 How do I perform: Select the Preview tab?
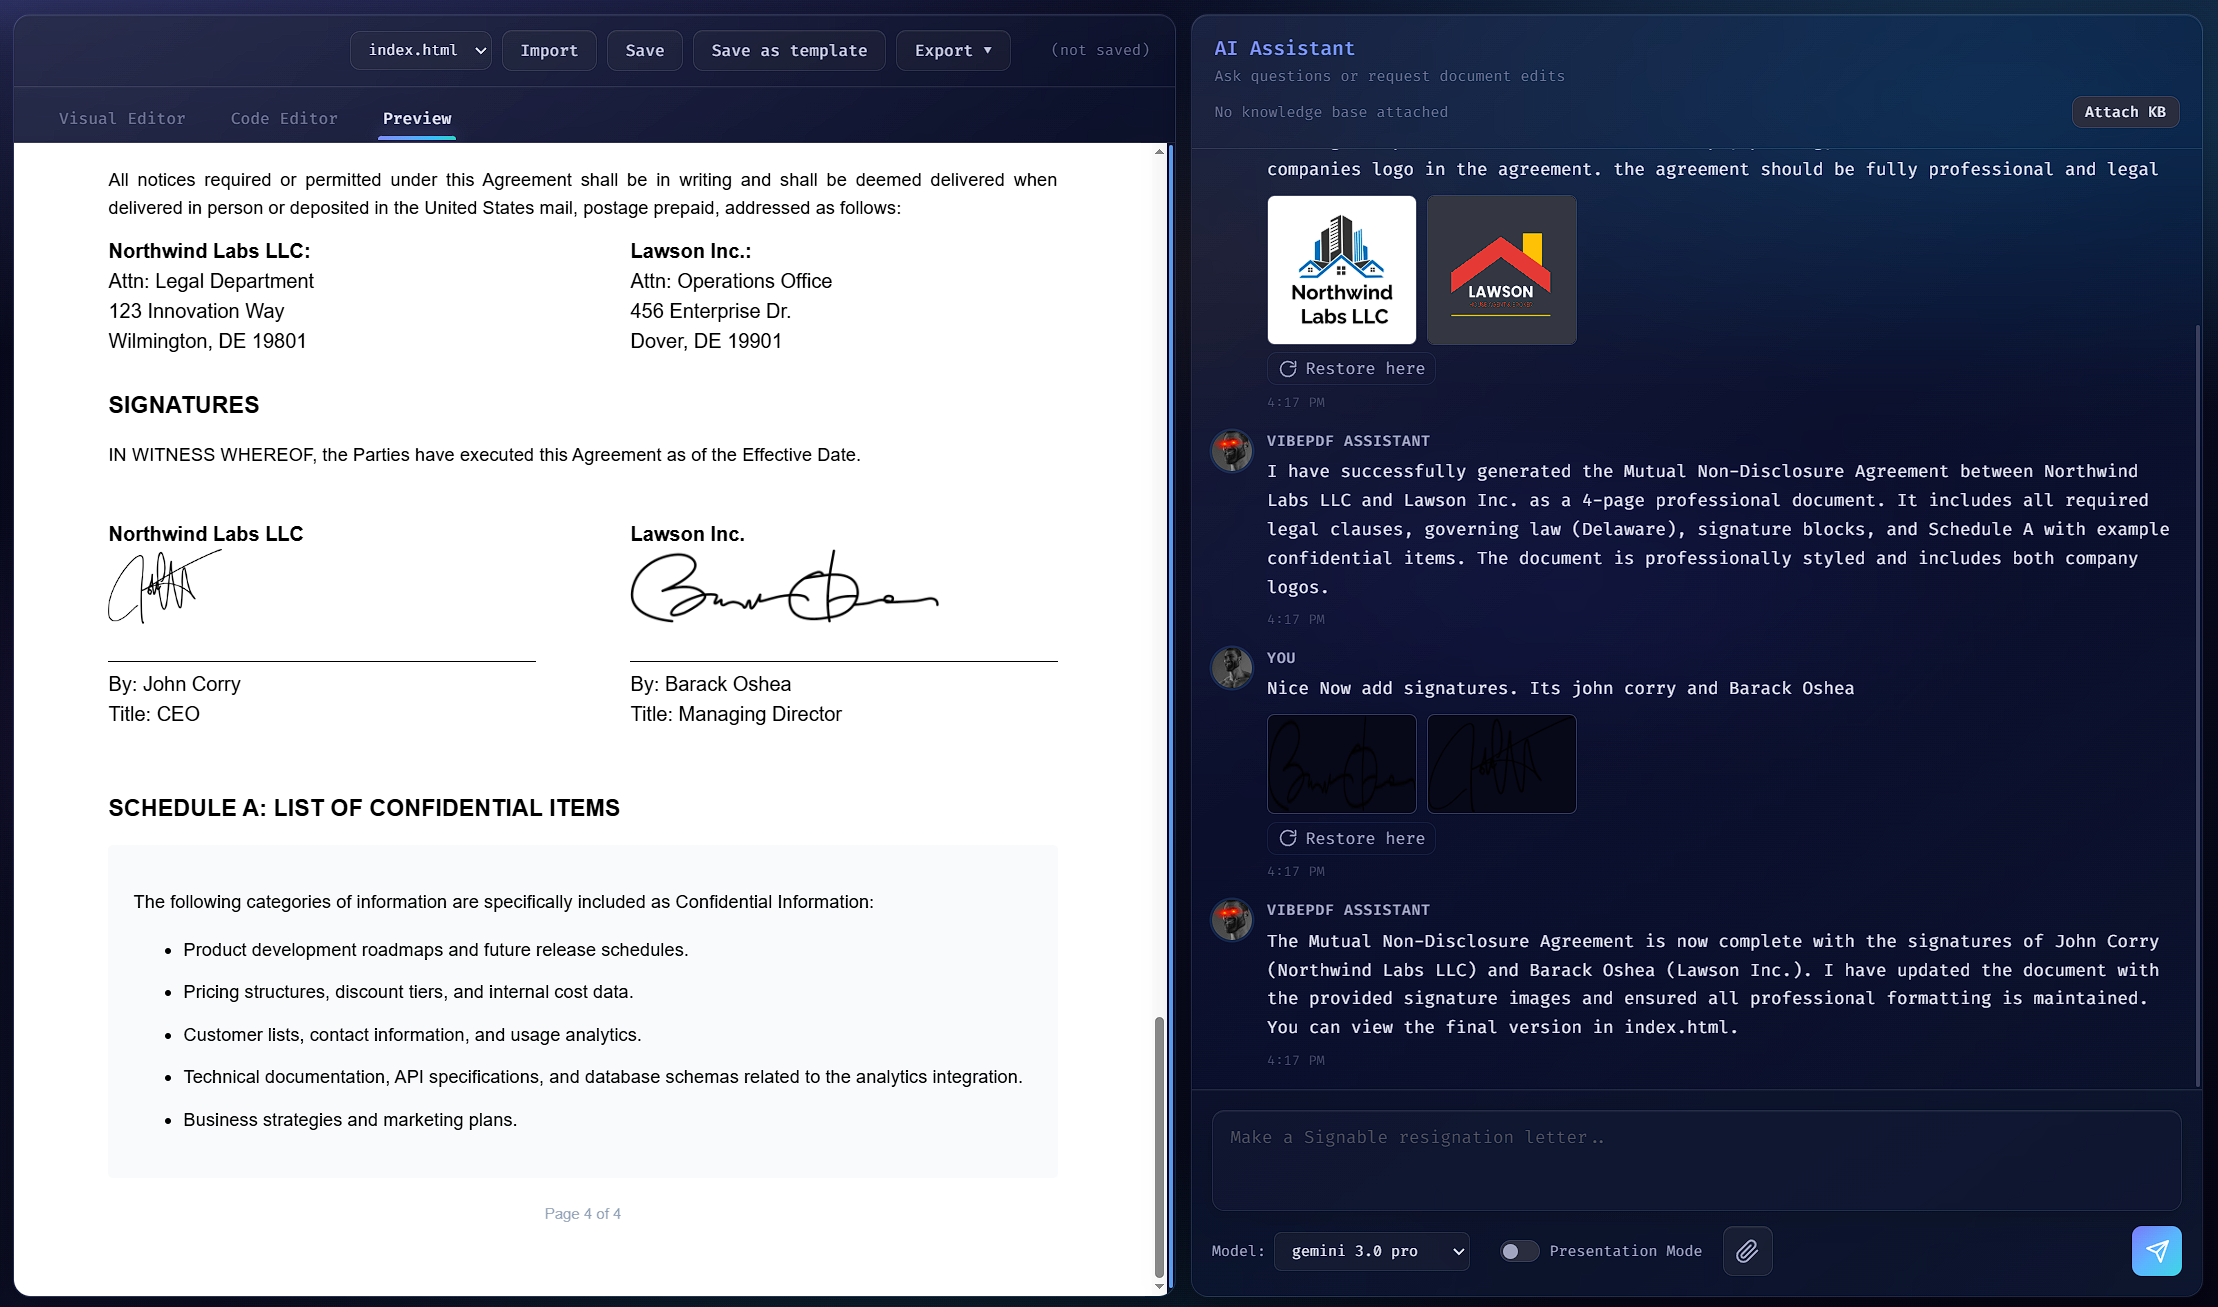pos(417,118)
